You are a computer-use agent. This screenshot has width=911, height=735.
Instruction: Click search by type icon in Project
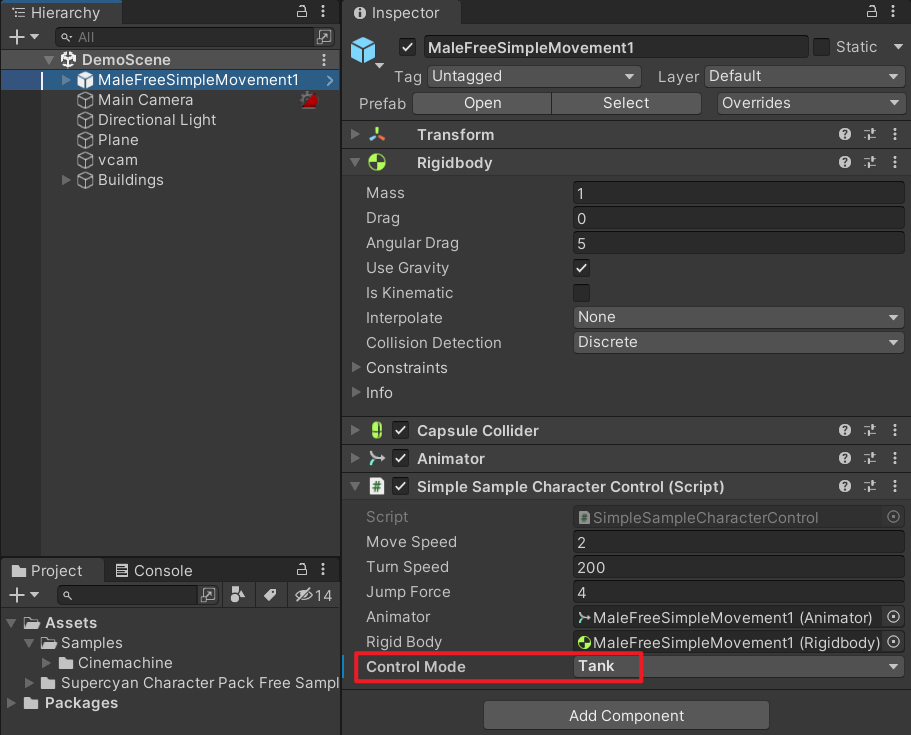tap(238, 594)
